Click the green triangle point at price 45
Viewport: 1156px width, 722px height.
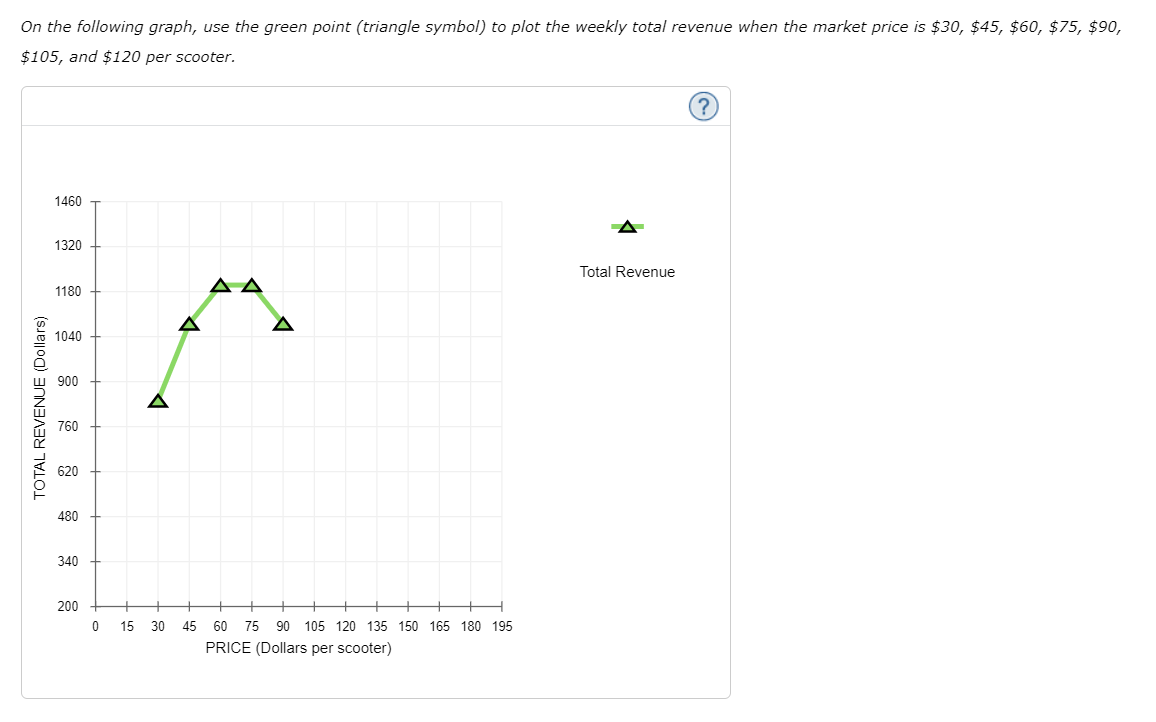point(188,323)
